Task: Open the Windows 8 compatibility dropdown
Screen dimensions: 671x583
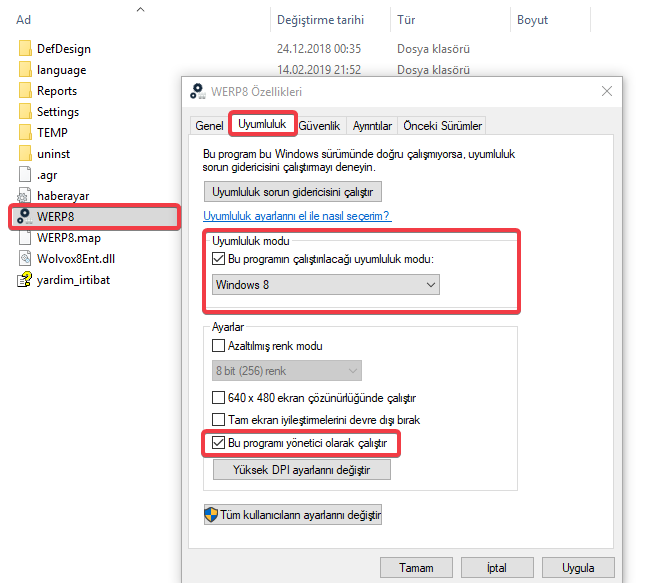Action: [x=326, y=285]
